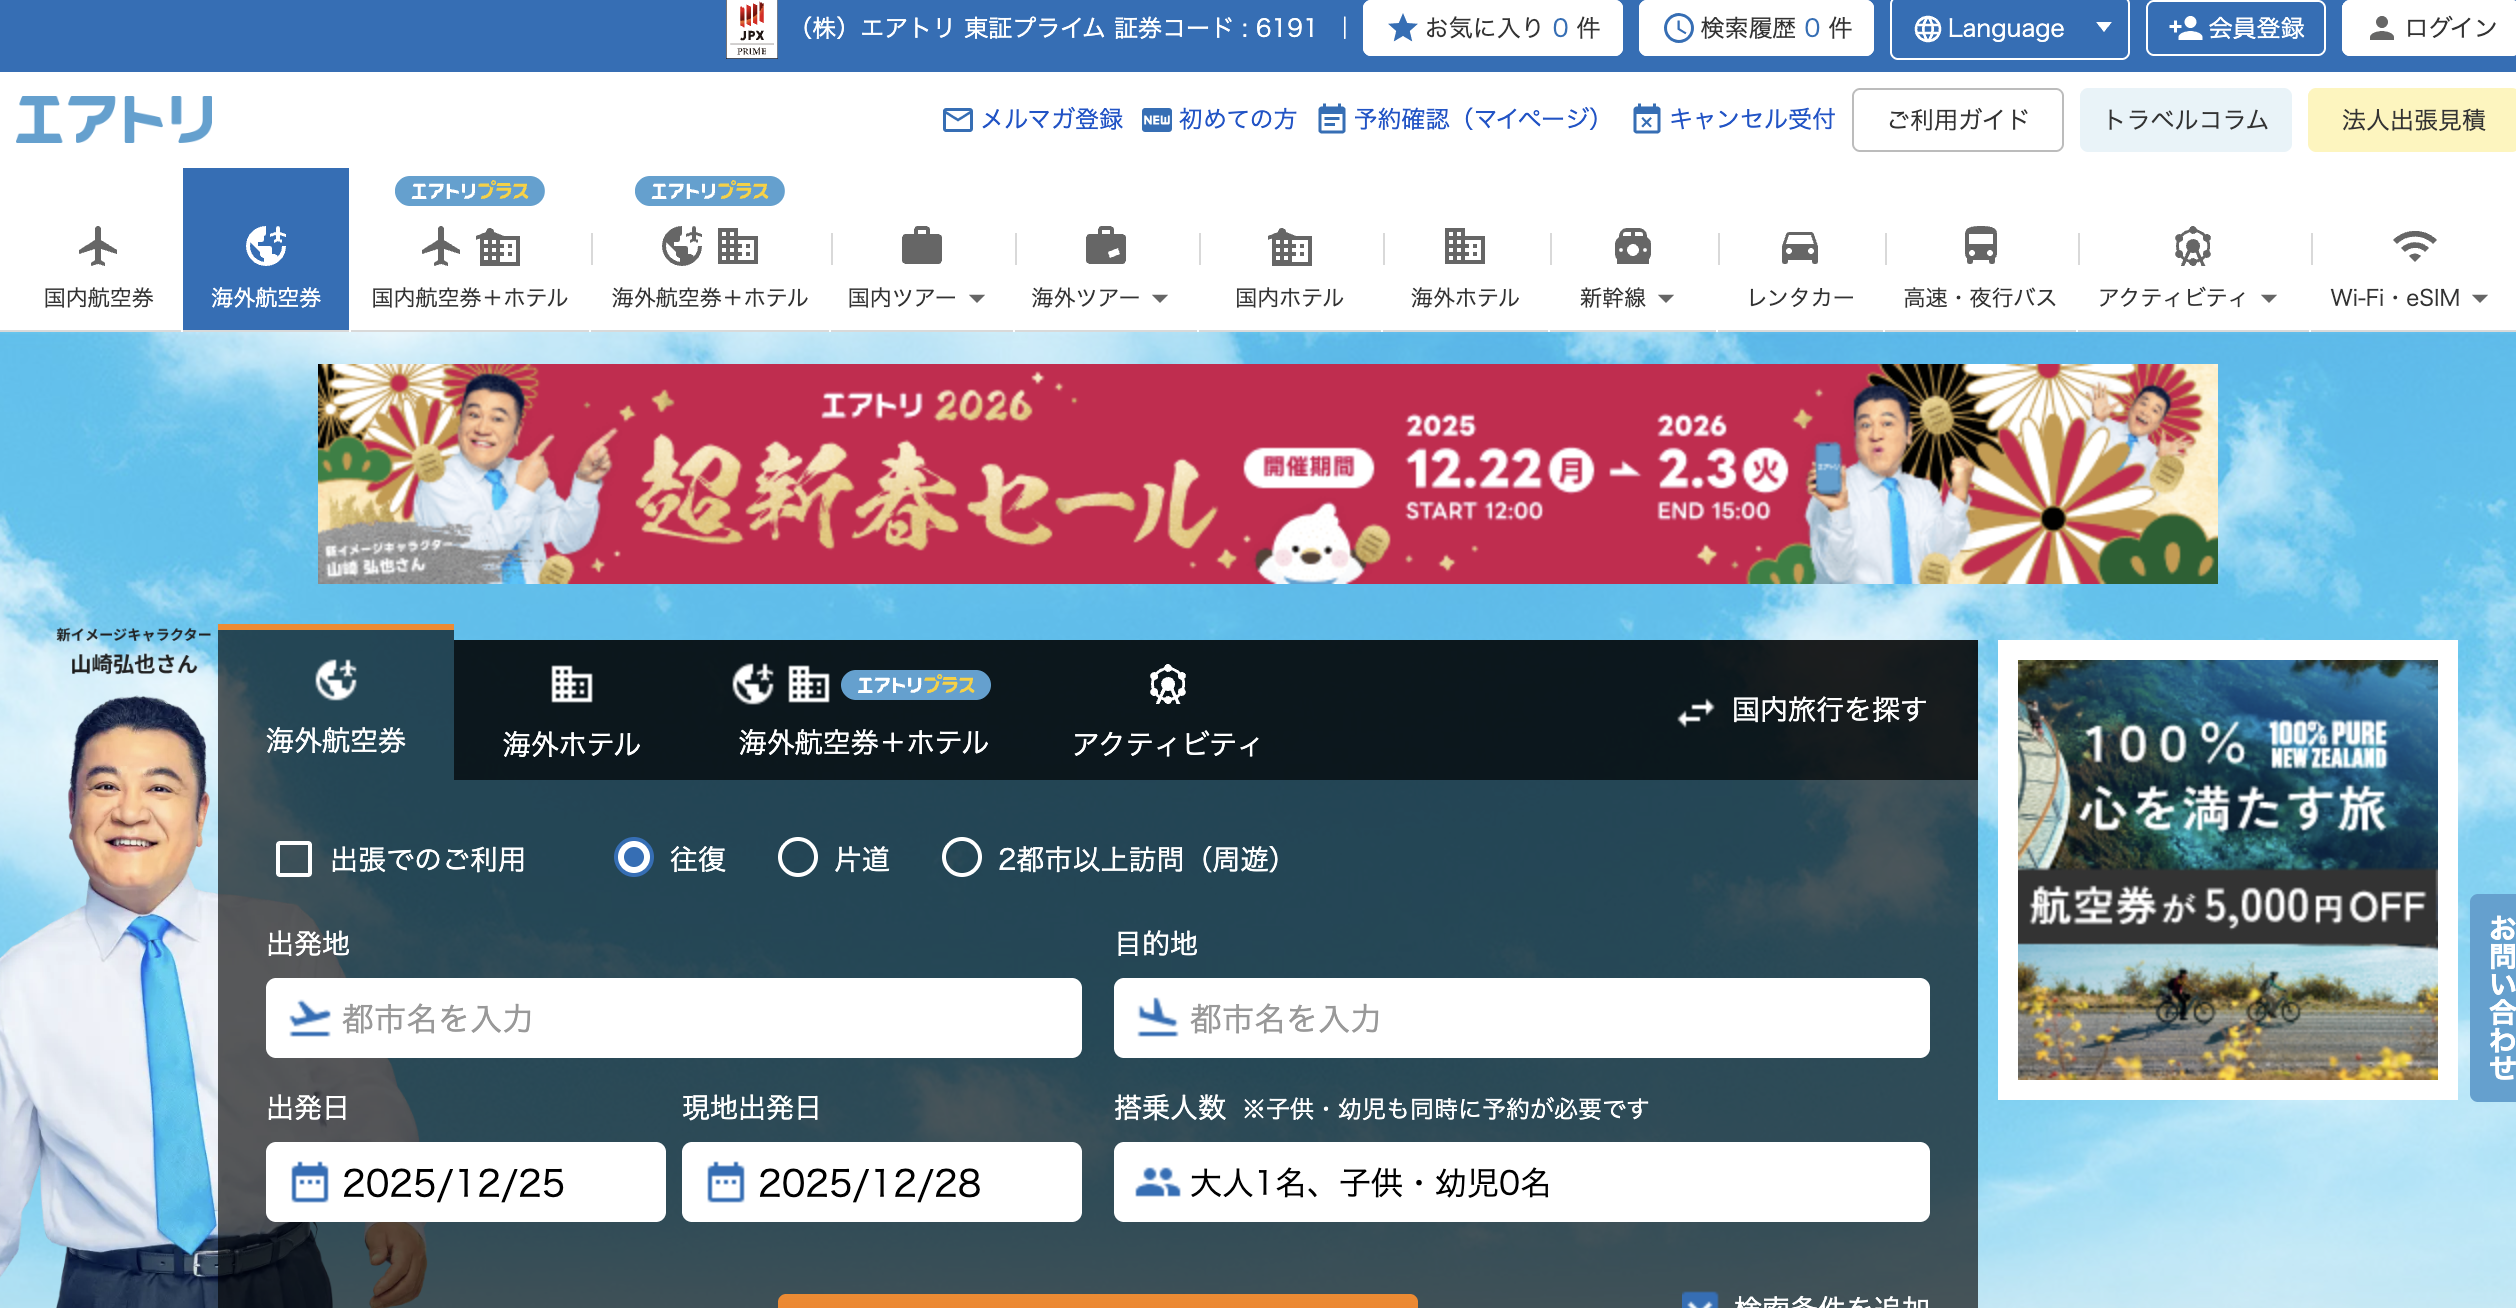Open search history clock icon
2516x1308 pixels.
1677,28
